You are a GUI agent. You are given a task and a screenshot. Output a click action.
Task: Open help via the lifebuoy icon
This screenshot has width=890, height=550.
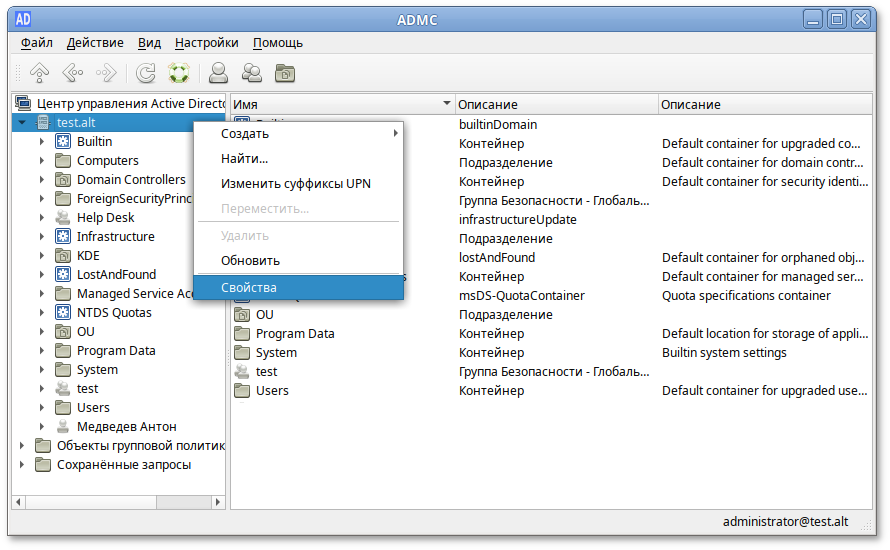point(179,73)
